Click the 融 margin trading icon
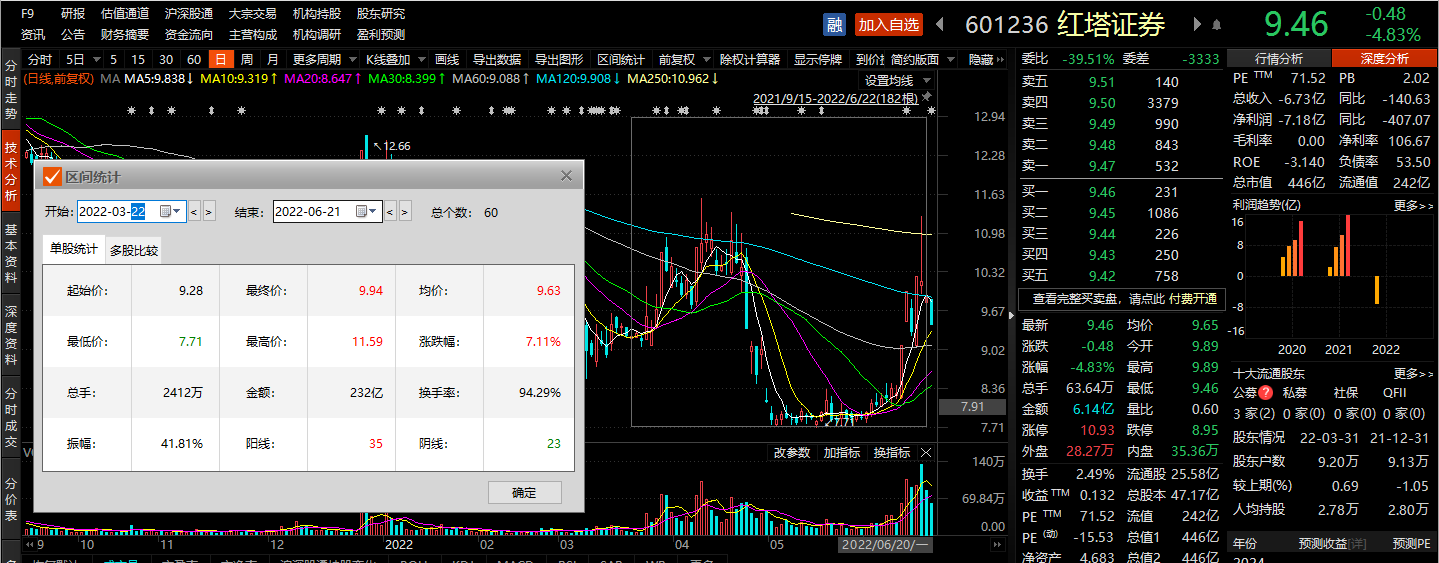The width and height of the screenshot is (1439, 563). (835, 24)
